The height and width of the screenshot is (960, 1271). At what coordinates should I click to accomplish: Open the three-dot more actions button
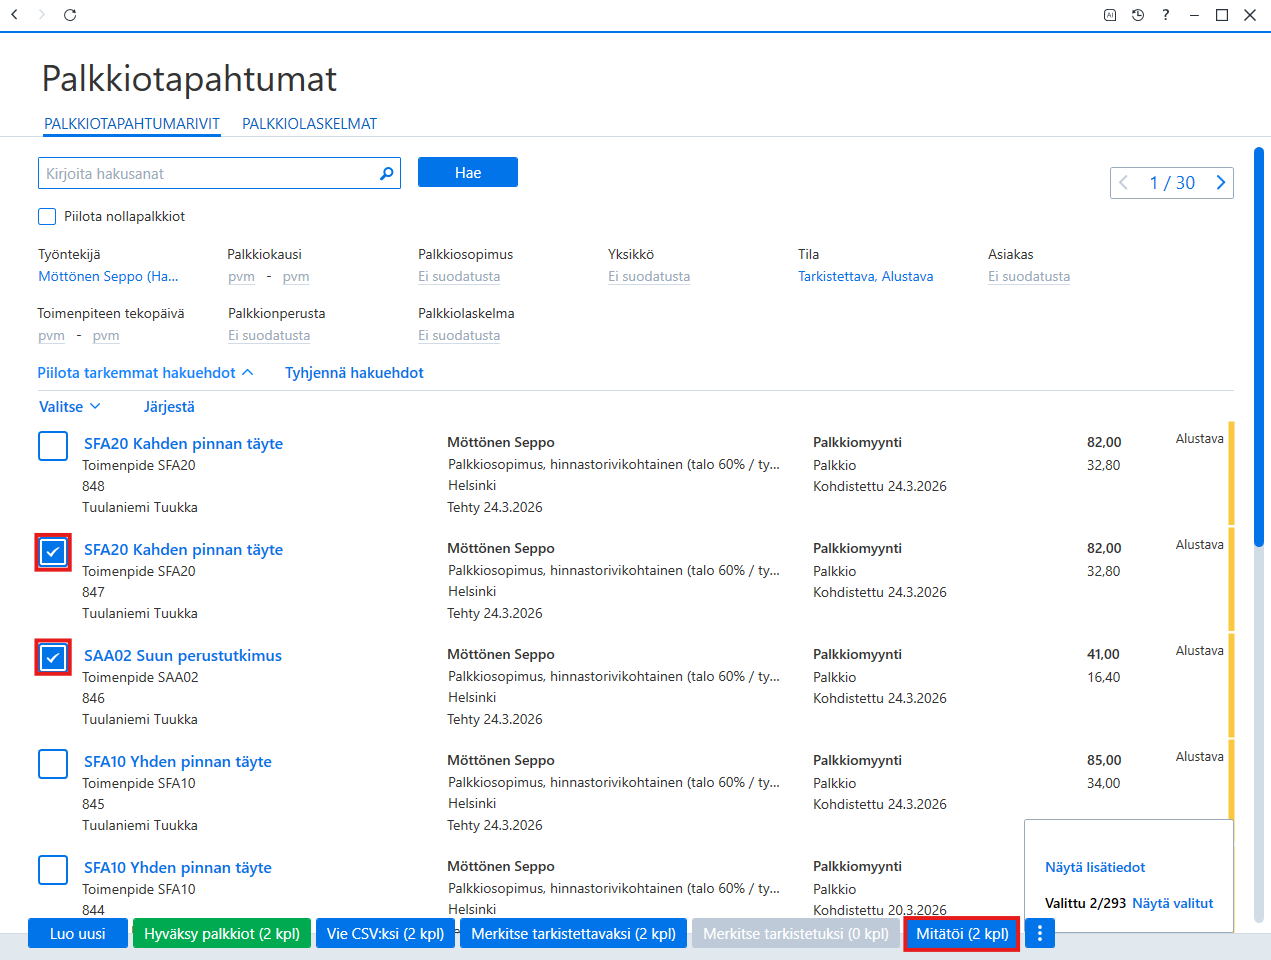click(1040, 933)
